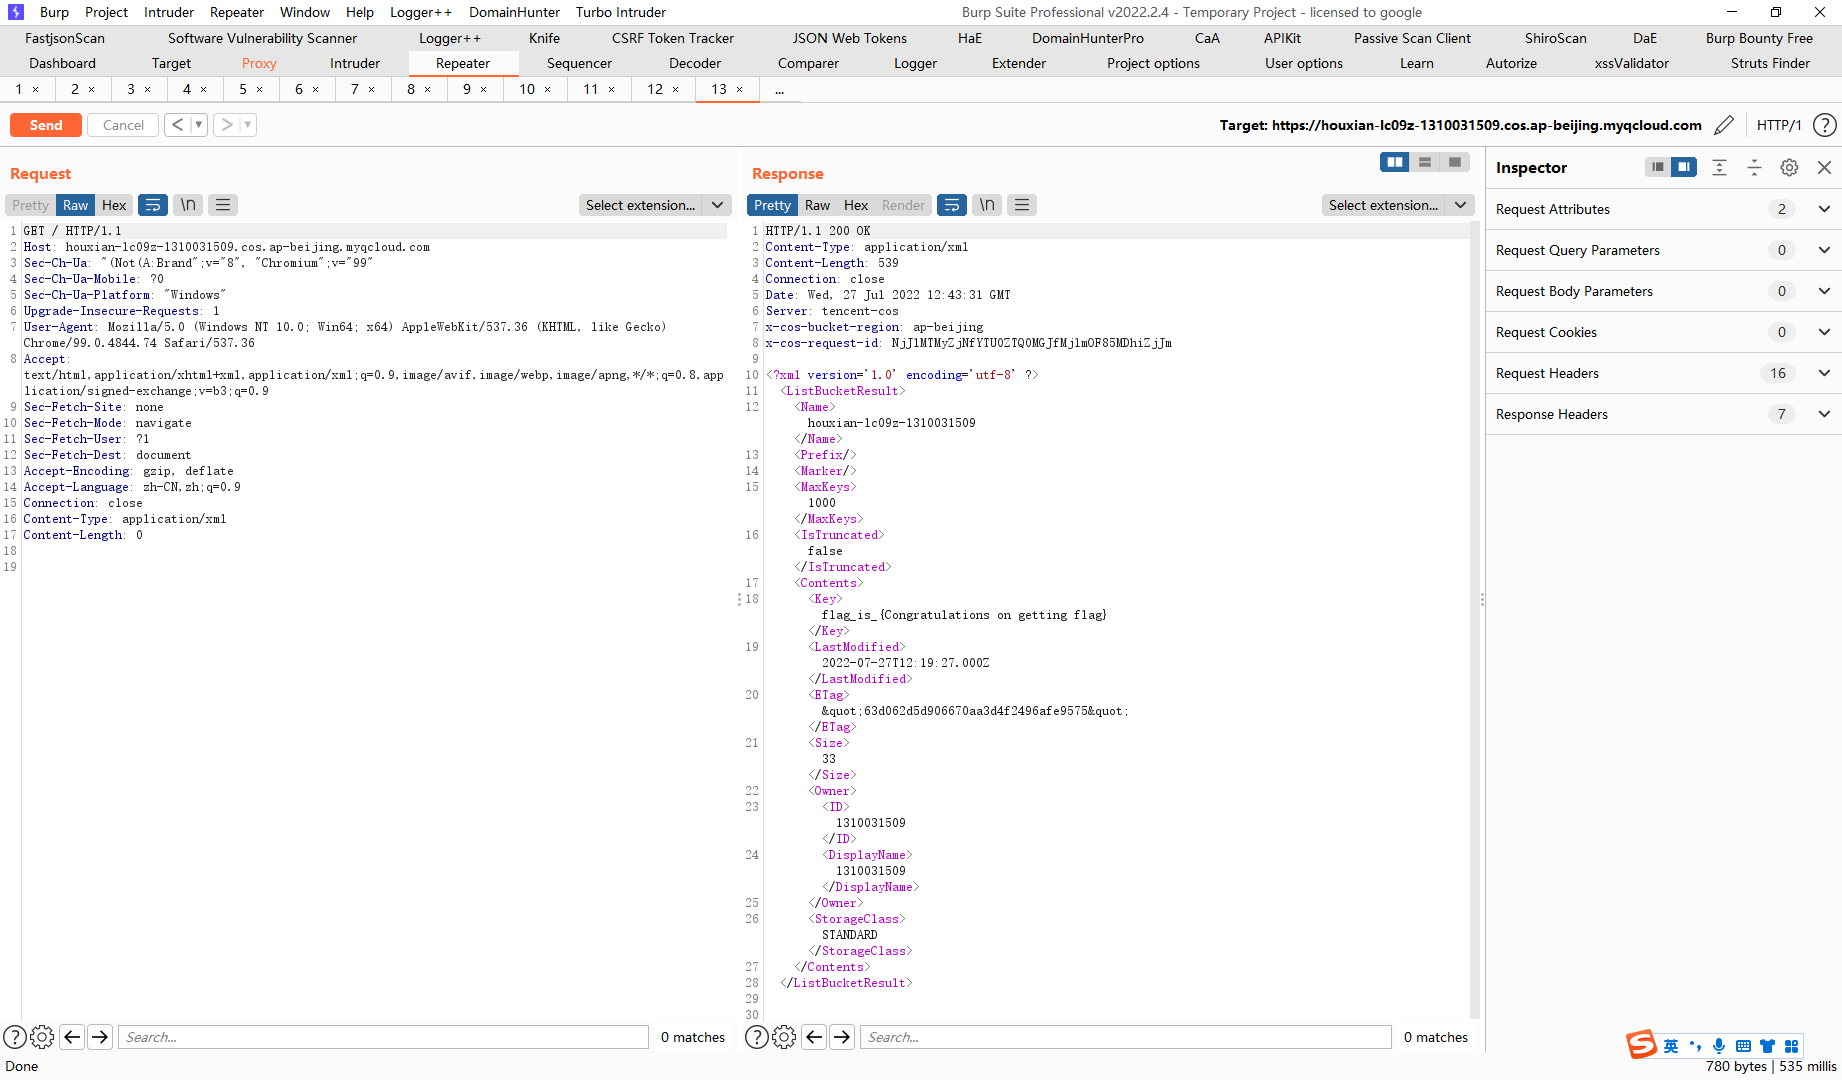Click the Request search input field

point(383,1037)
